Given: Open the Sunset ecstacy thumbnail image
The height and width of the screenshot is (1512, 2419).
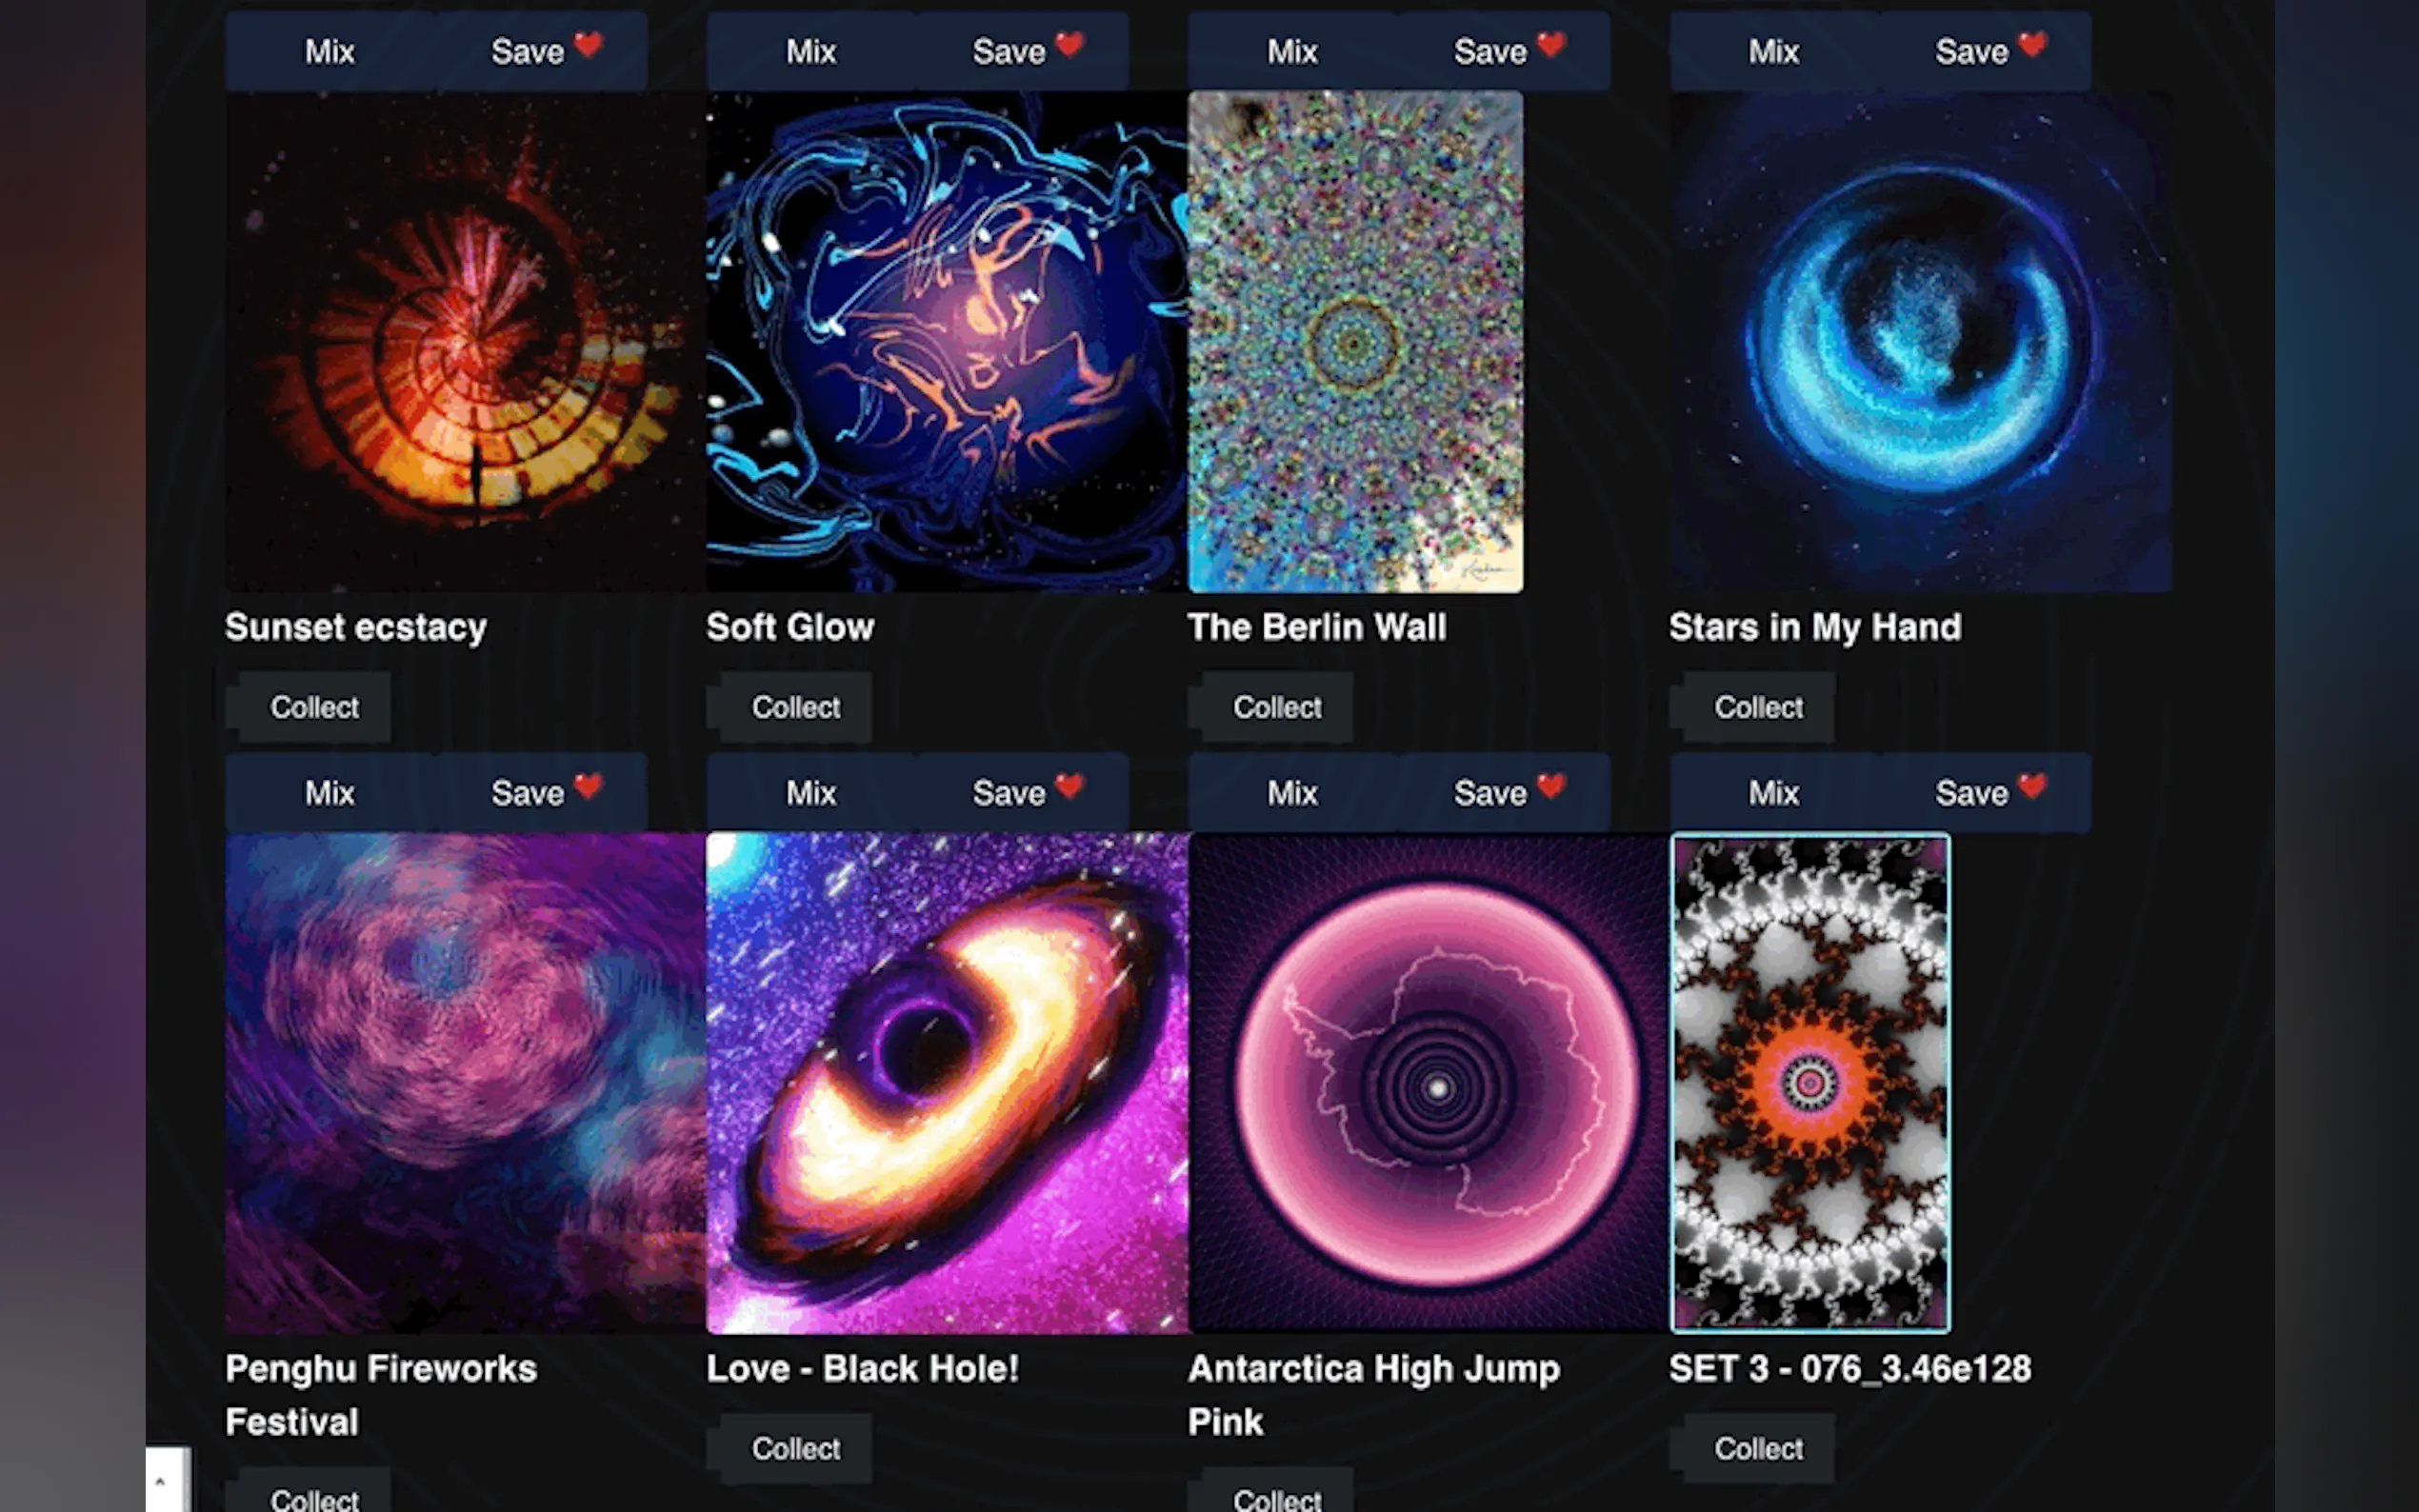Looking at the screenshot, I should (x=465, y=342).
